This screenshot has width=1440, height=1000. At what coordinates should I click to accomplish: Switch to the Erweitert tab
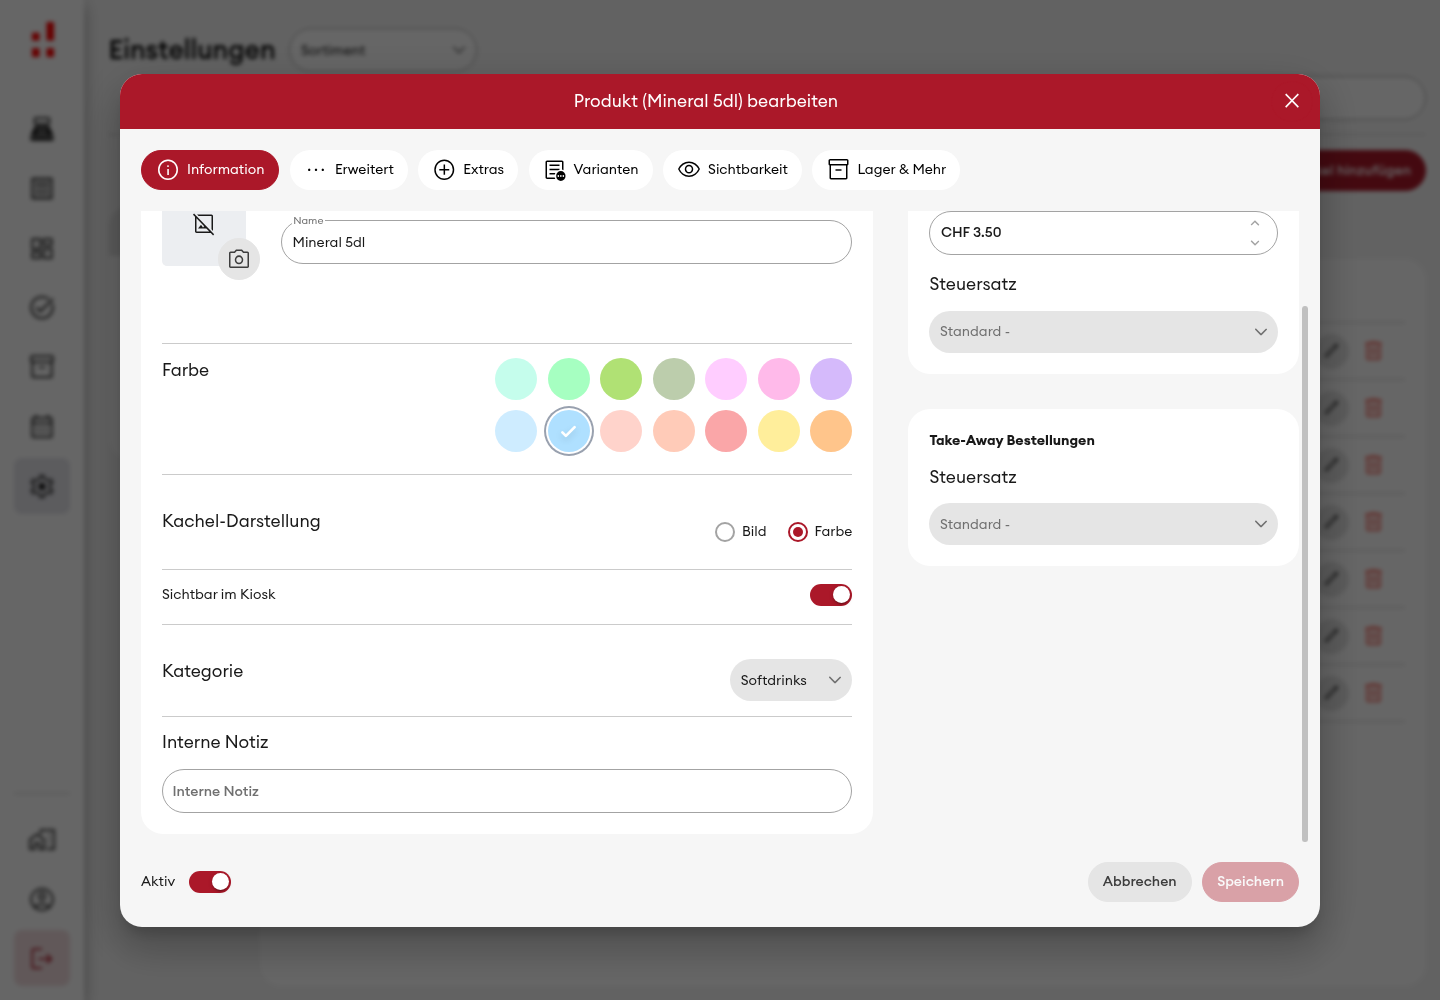(349, 170)
